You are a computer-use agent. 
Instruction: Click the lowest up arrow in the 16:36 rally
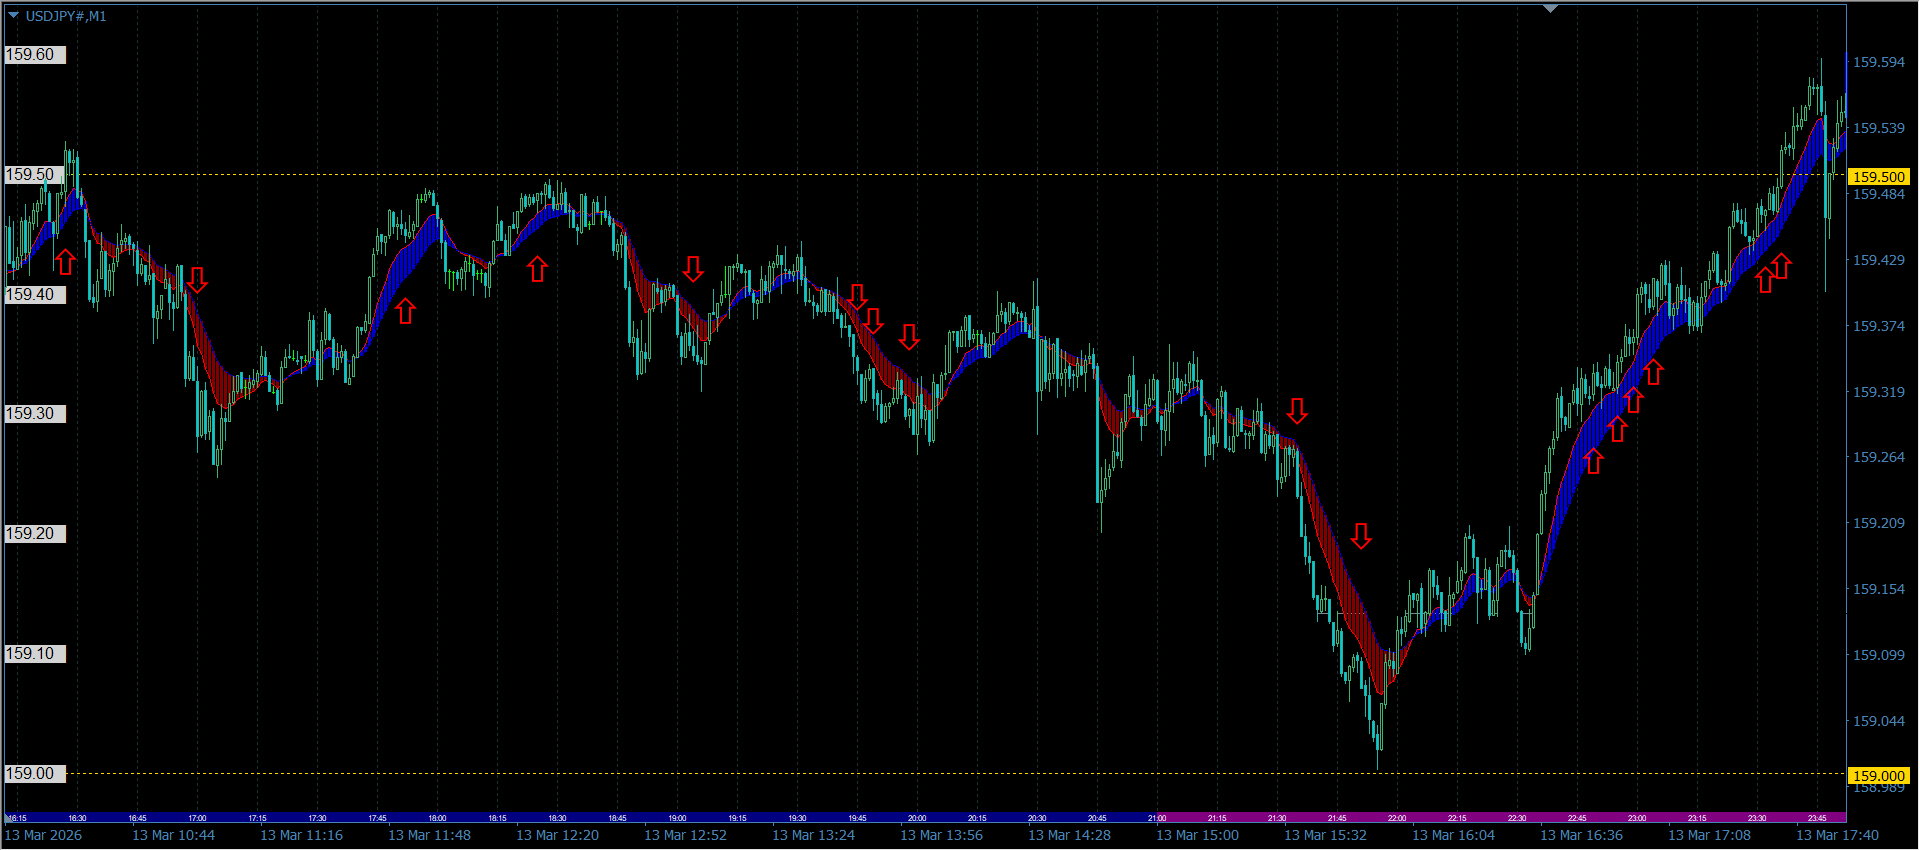pos(1594,461)
